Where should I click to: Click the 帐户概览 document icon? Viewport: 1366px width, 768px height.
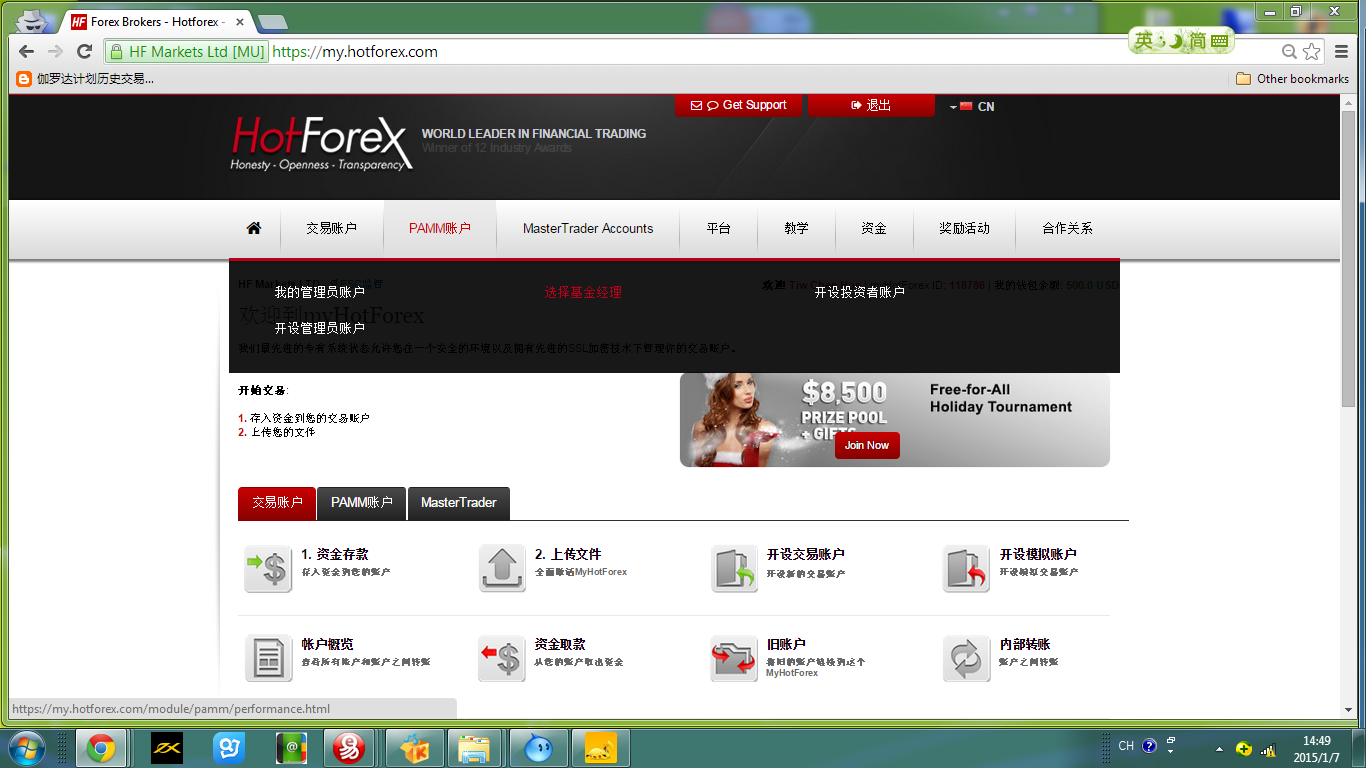268,659
